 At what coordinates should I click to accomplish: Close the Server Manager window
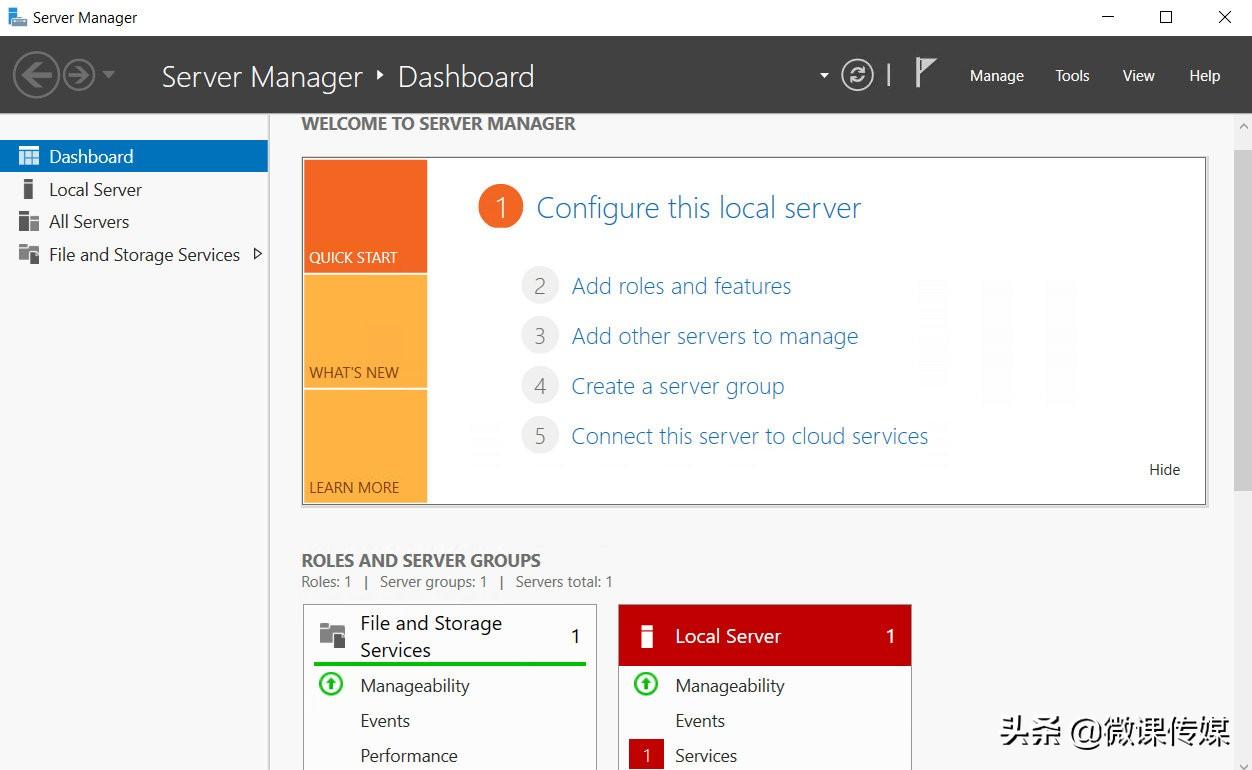click(x=1224, y=17)
